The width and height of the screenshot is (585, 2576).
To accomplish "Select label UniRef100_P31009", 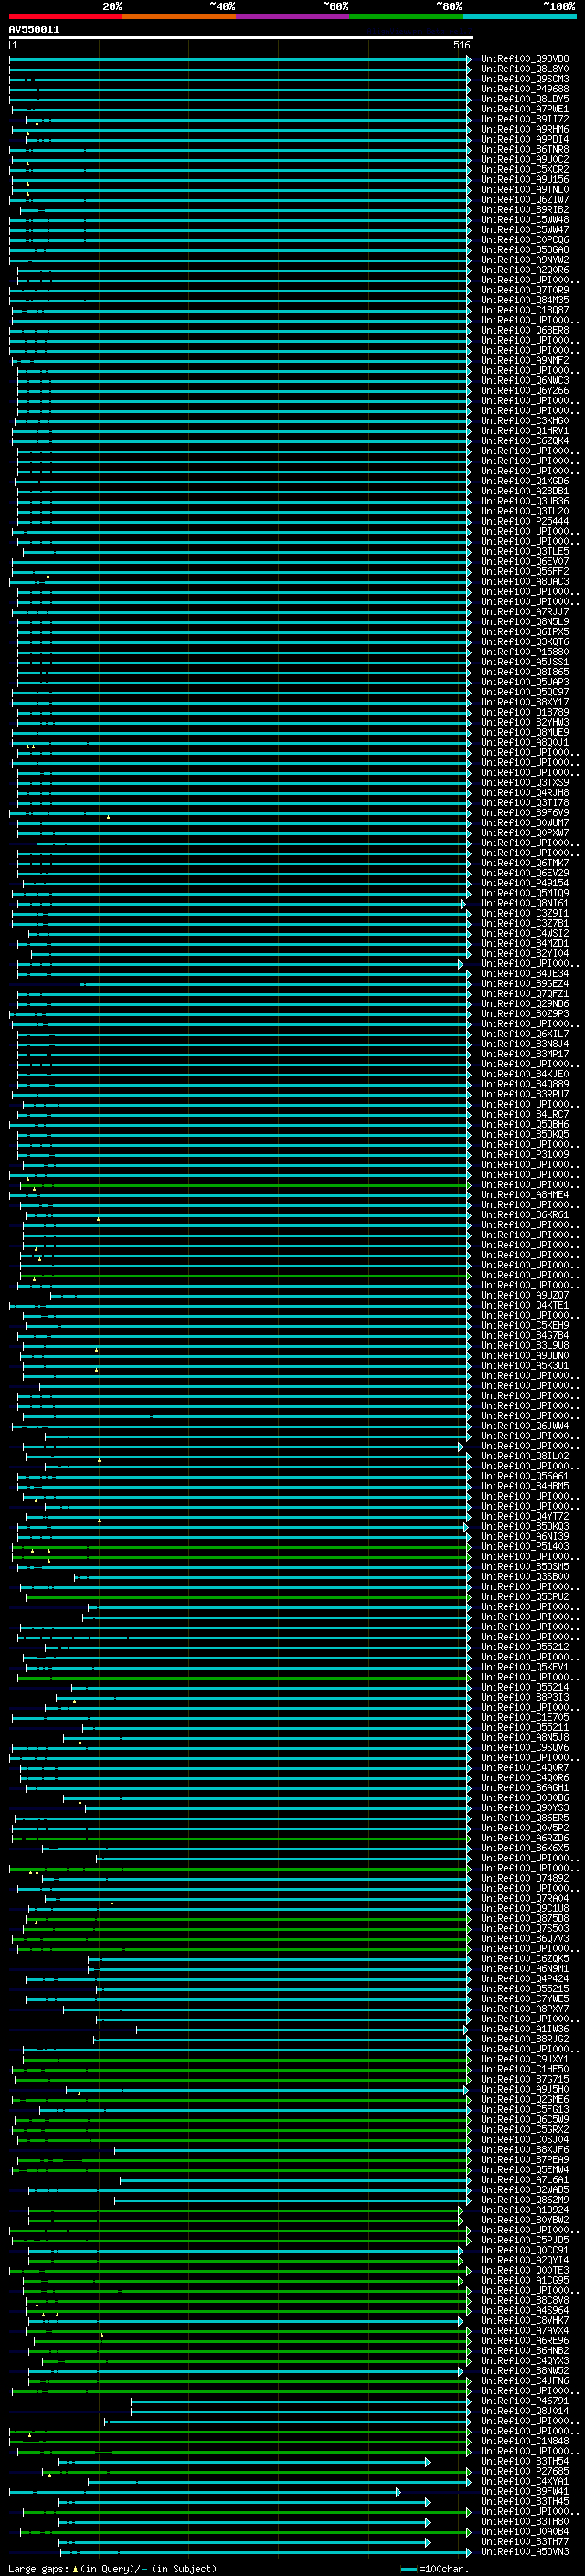I will (x=525, y=1154).
